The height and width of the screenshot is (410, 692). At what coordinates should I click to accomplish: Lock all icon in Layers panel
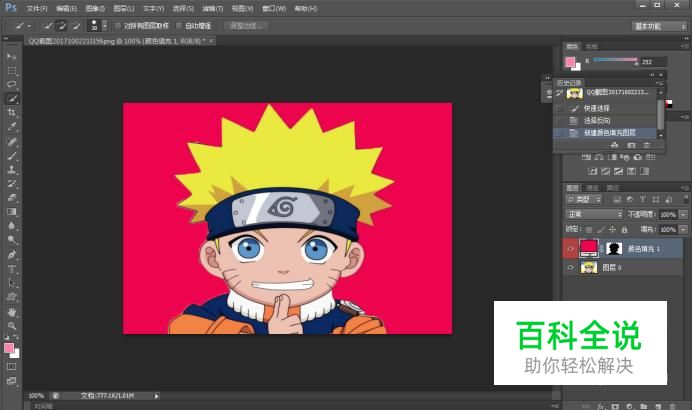click(624, 229)
